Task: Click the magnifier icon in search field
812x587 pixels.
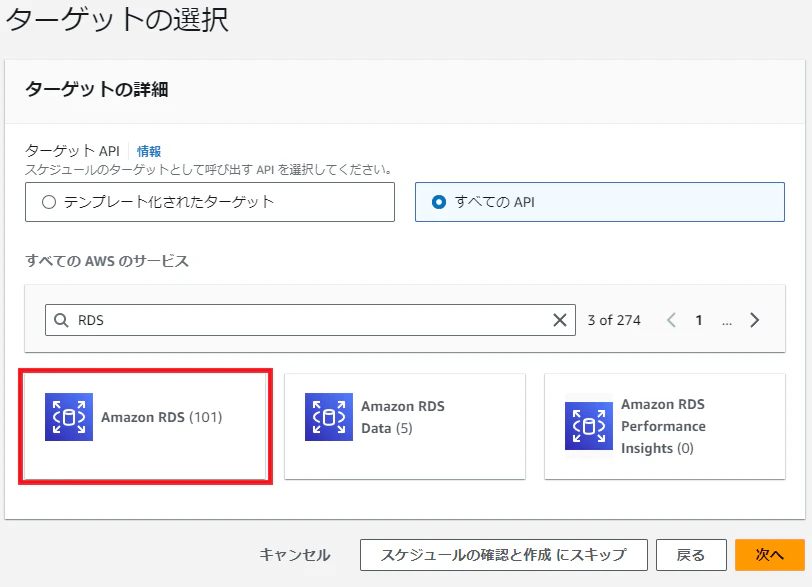Action: click(x=61, y=320)
